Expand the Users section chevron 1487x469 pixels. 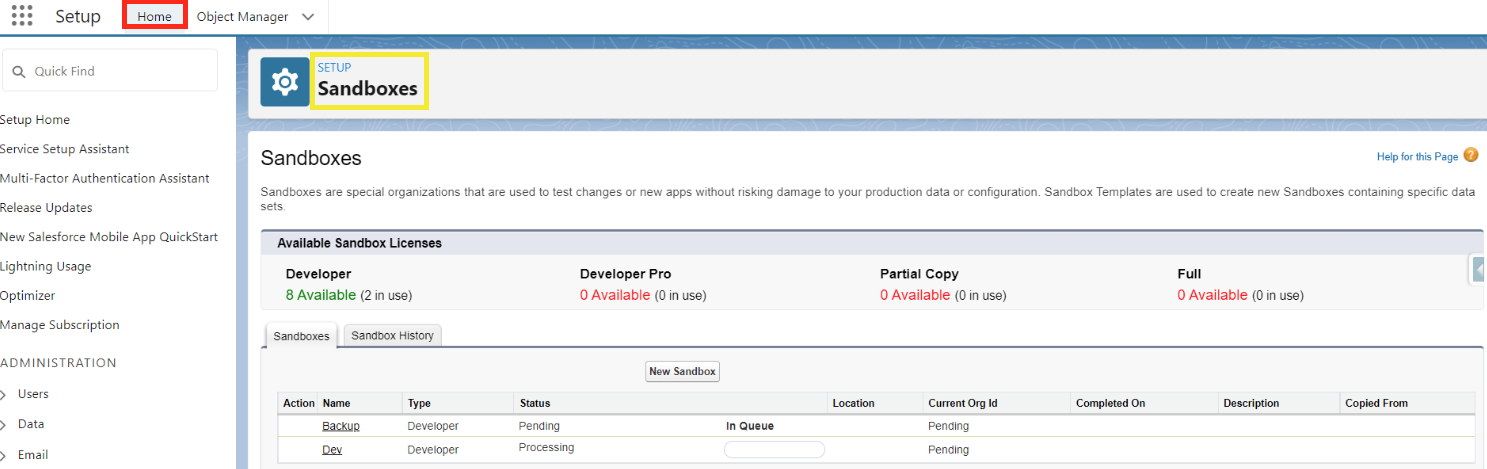click(4, 395)
